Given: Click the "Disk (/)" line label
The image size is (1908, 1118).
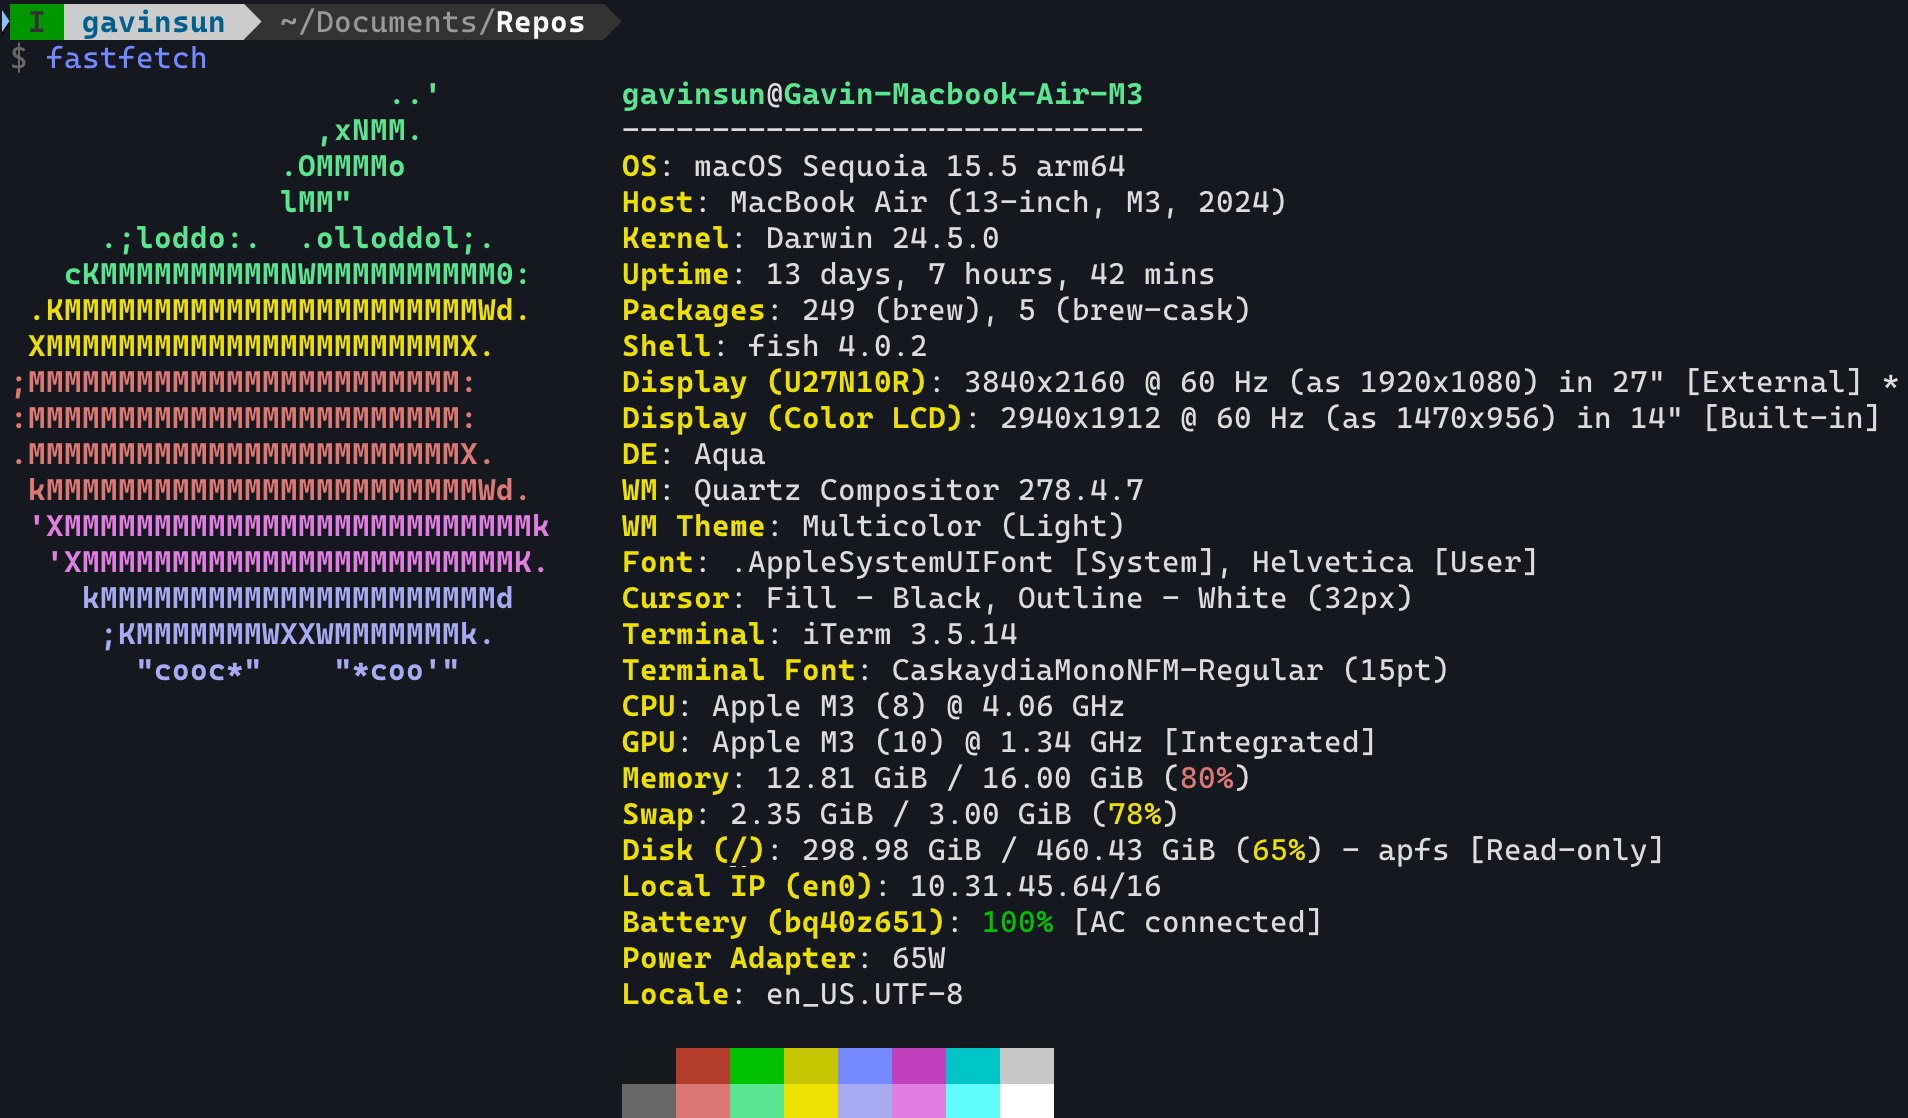Looking at the screenshot, I should (693, 850).
